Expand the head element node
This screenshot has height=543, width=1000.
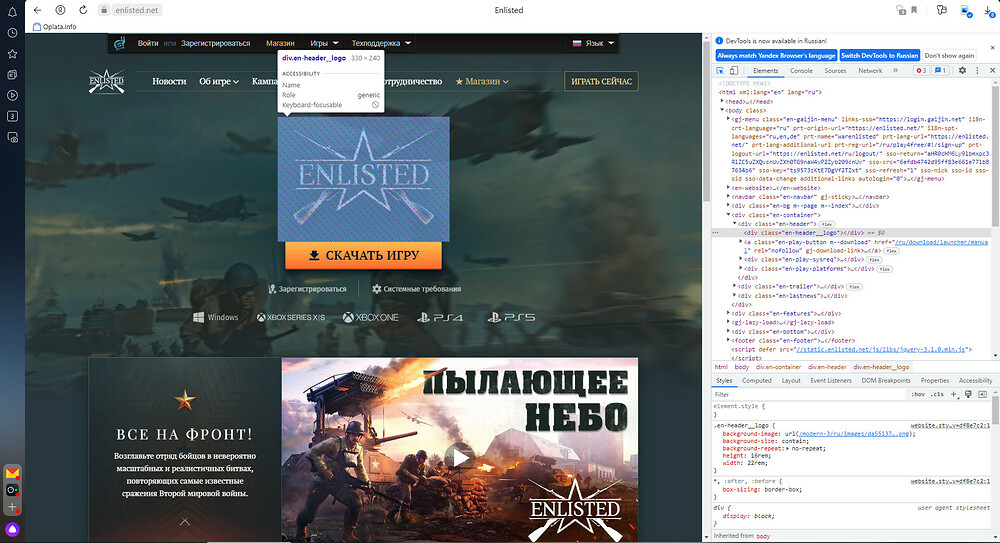pos(723,101)
